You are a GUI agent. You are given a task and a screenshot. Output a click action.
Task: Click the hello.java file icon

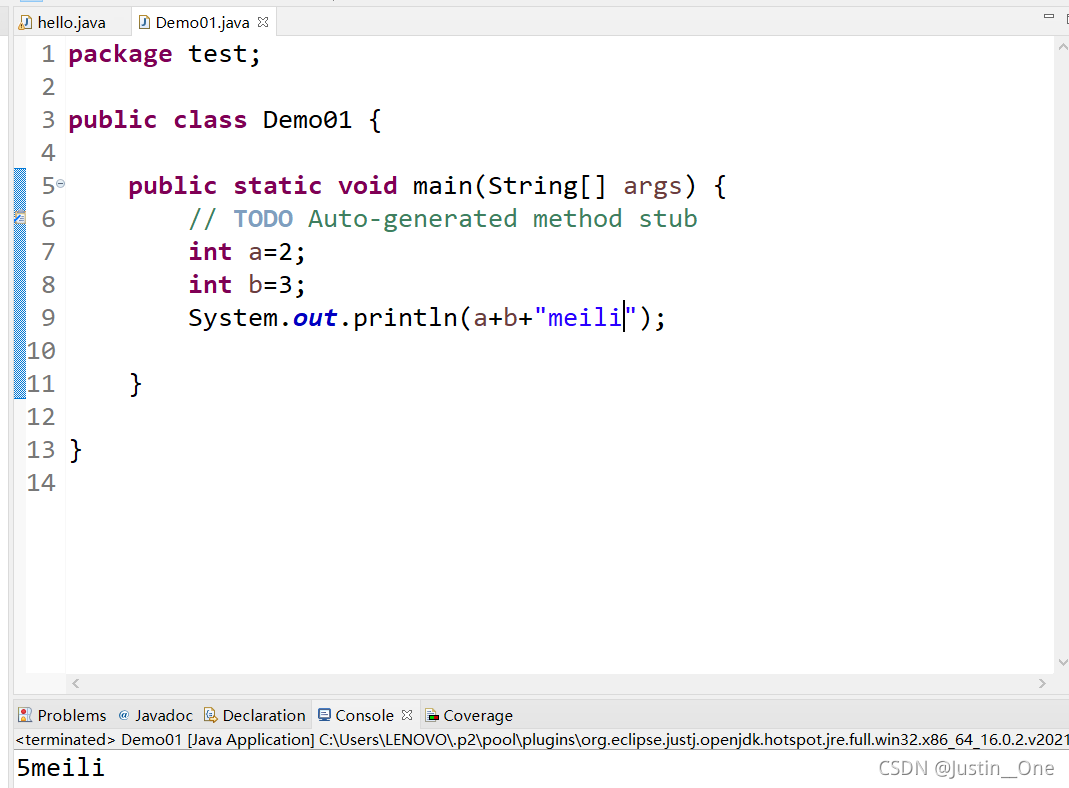coord(25,22)
